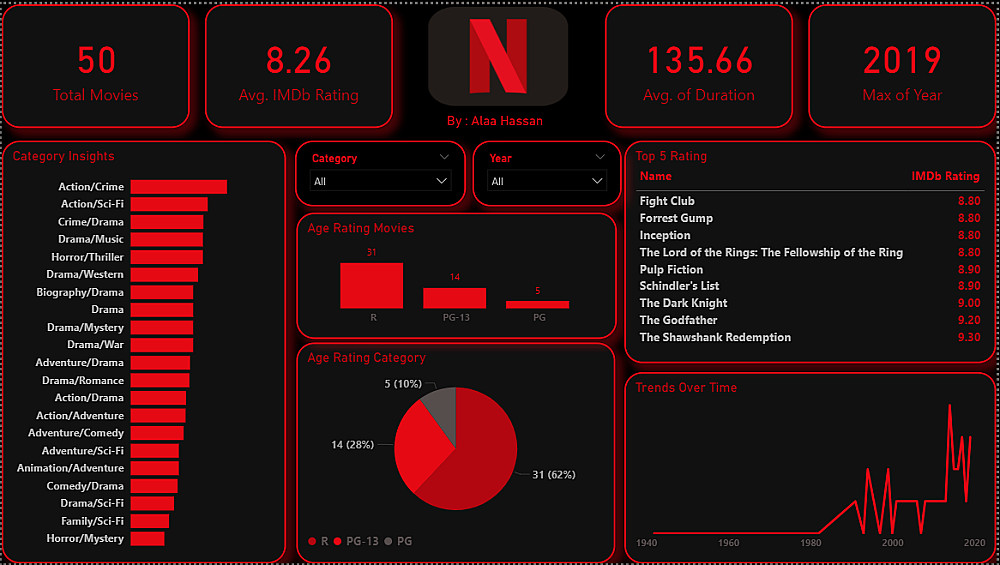Click the Age Rating Category chart title
This screenshot has height=565, width=1000.
(367, 358)
